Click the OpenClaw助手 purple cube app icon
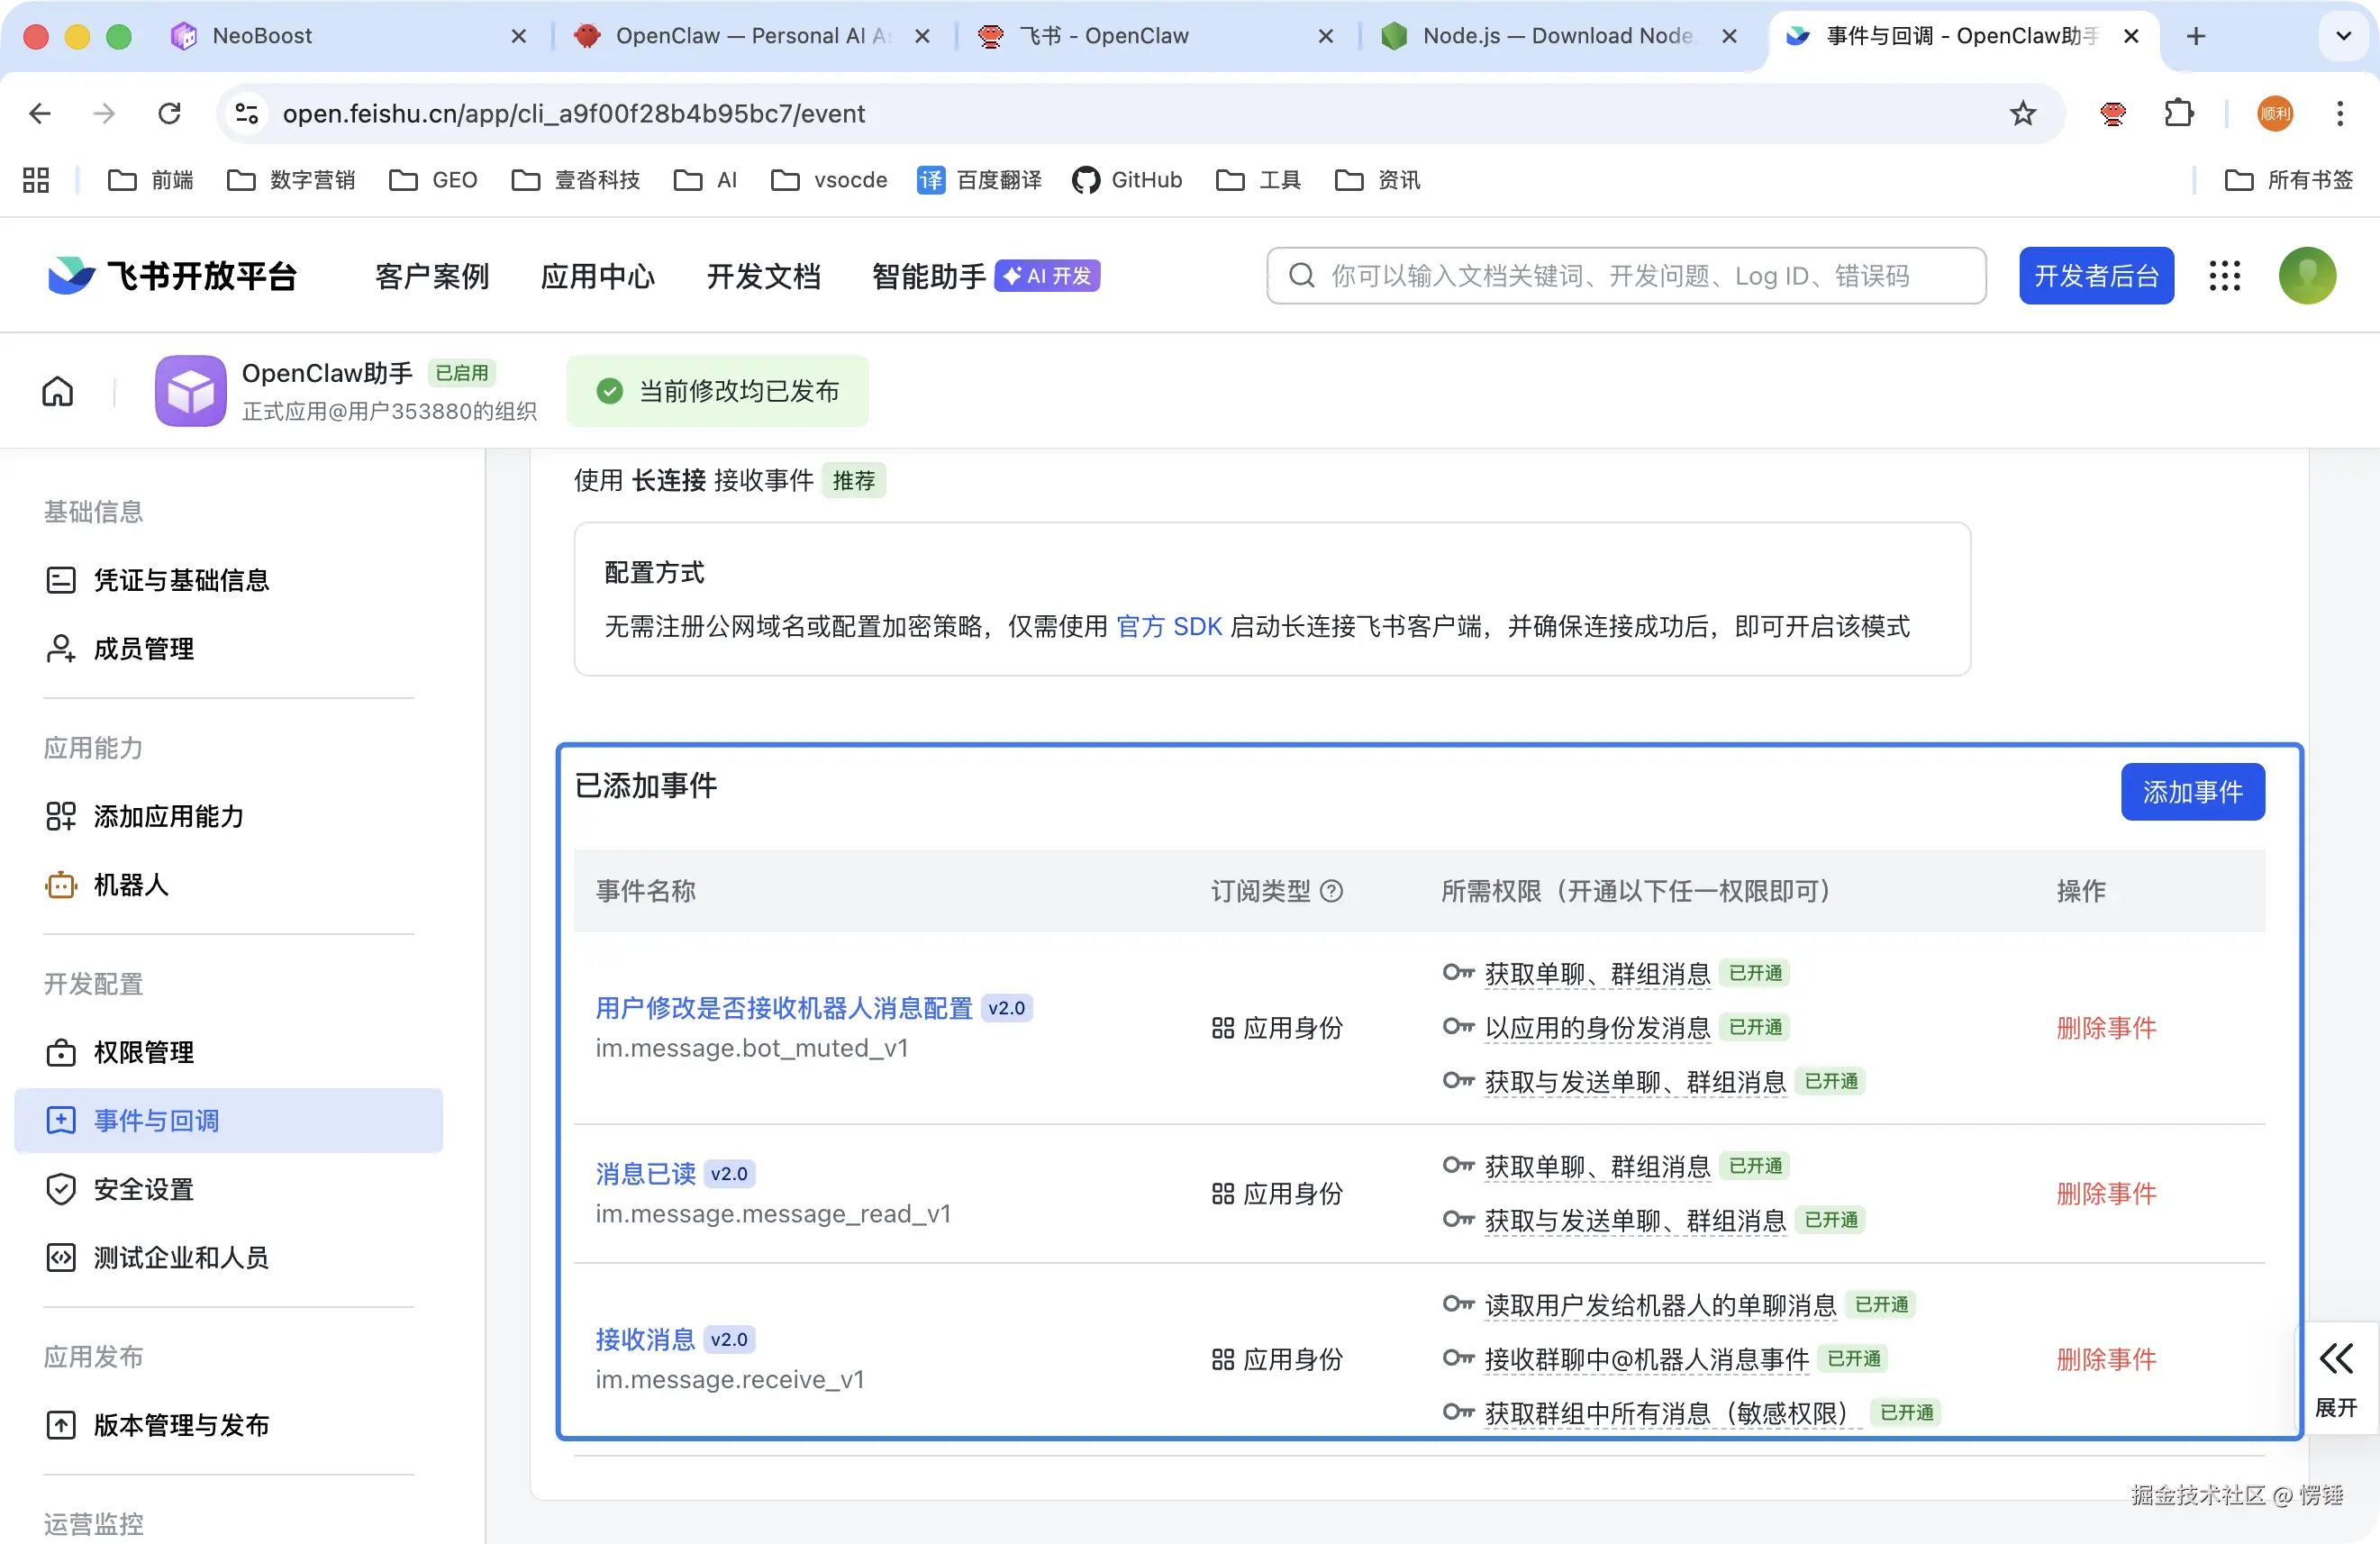 tap(190, 391)
